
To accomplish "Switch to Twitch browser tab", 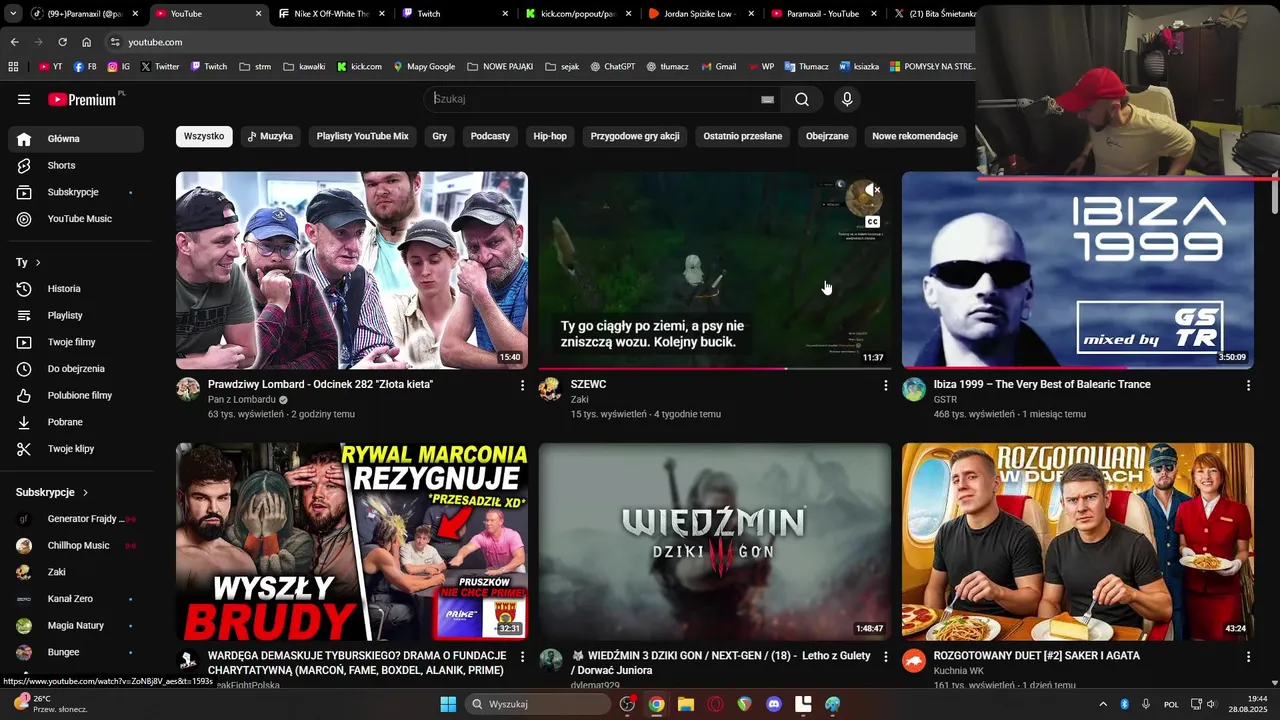I will [455, 14].
